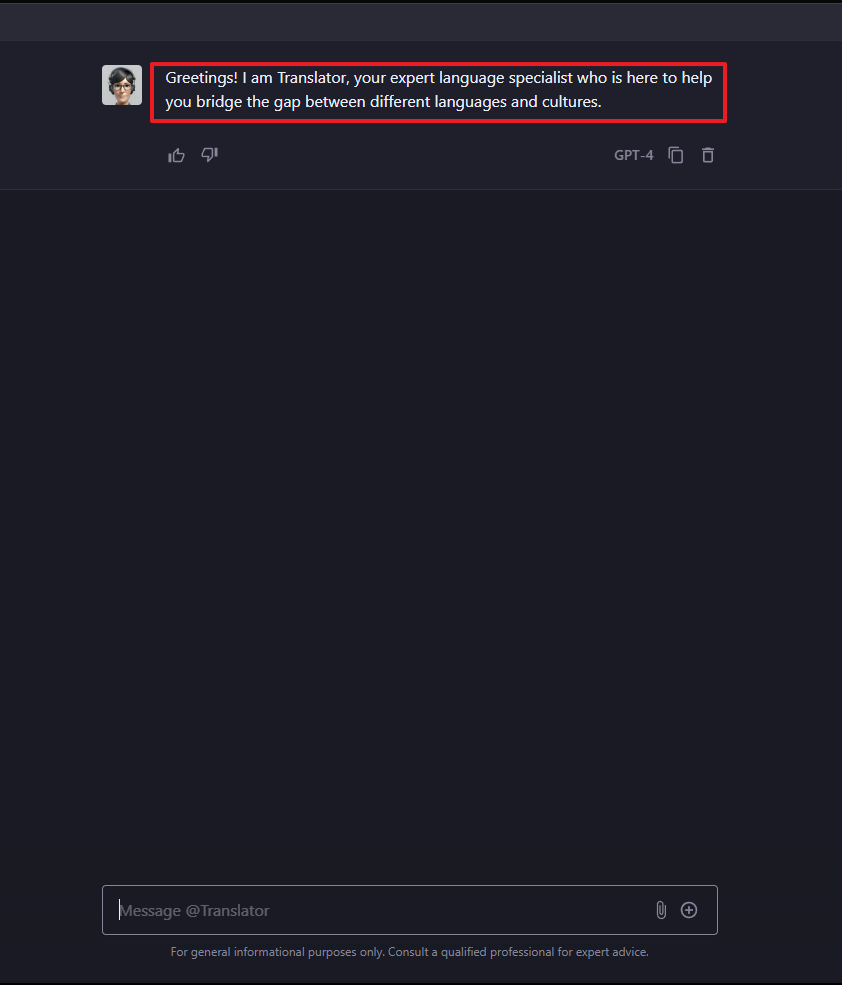This screenshot has height=985, width=842.
Task: Like the Translator greeting with thumbs up
Action: pos(177,155)
